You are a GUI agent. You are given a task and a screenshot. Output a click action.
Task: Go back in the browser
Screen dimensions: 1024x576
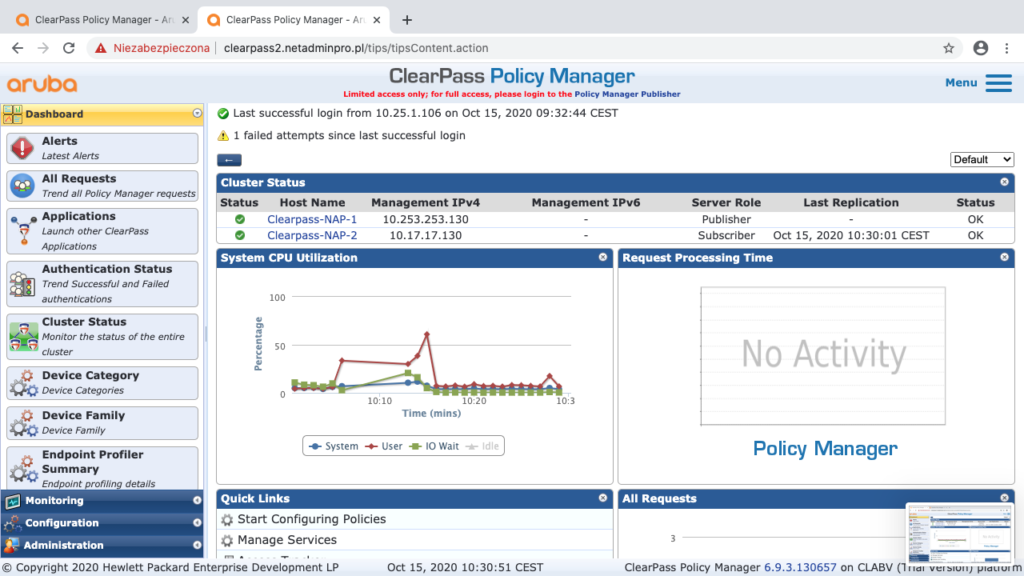click(18, 48)
